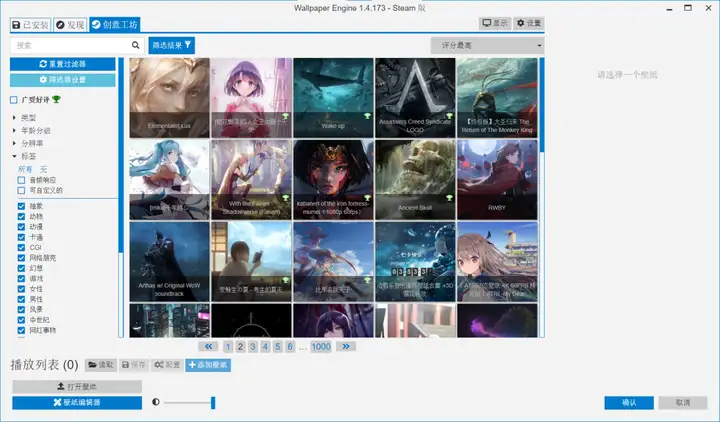The height and width of the screenshot is (422, 720).
Task: Deselect all tags with 无 link
Action: [43, 169]
